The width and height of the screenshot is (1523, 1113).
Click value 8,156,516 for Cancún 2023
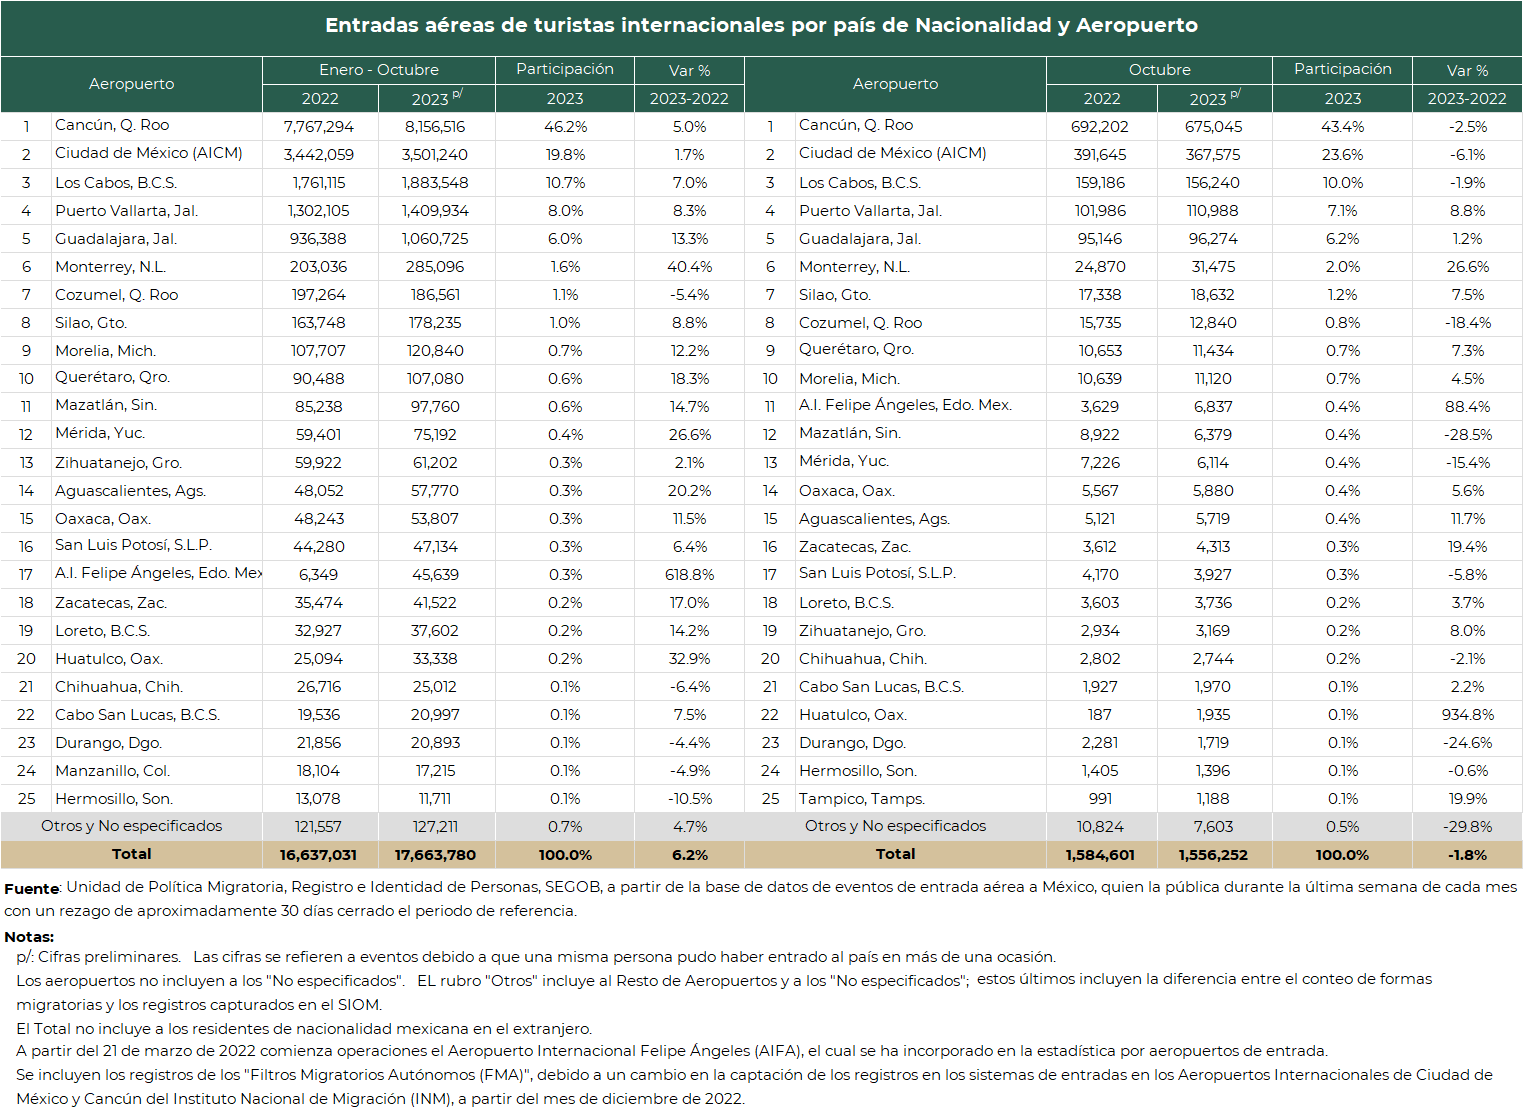(x=435, y=127)
